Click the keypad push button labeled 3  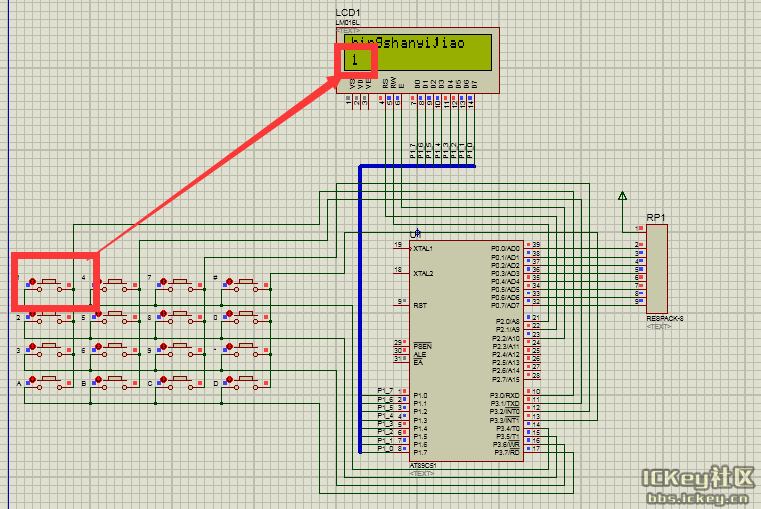50,350
